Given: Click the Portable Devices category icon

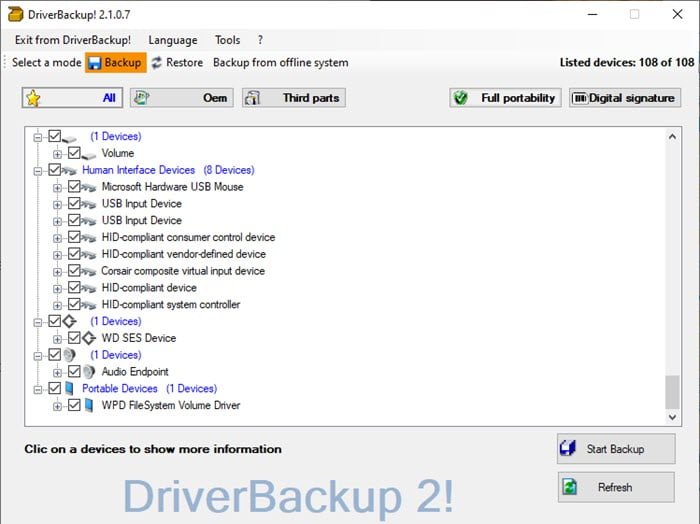Looking at the screenshot, I should coord(69,388).
